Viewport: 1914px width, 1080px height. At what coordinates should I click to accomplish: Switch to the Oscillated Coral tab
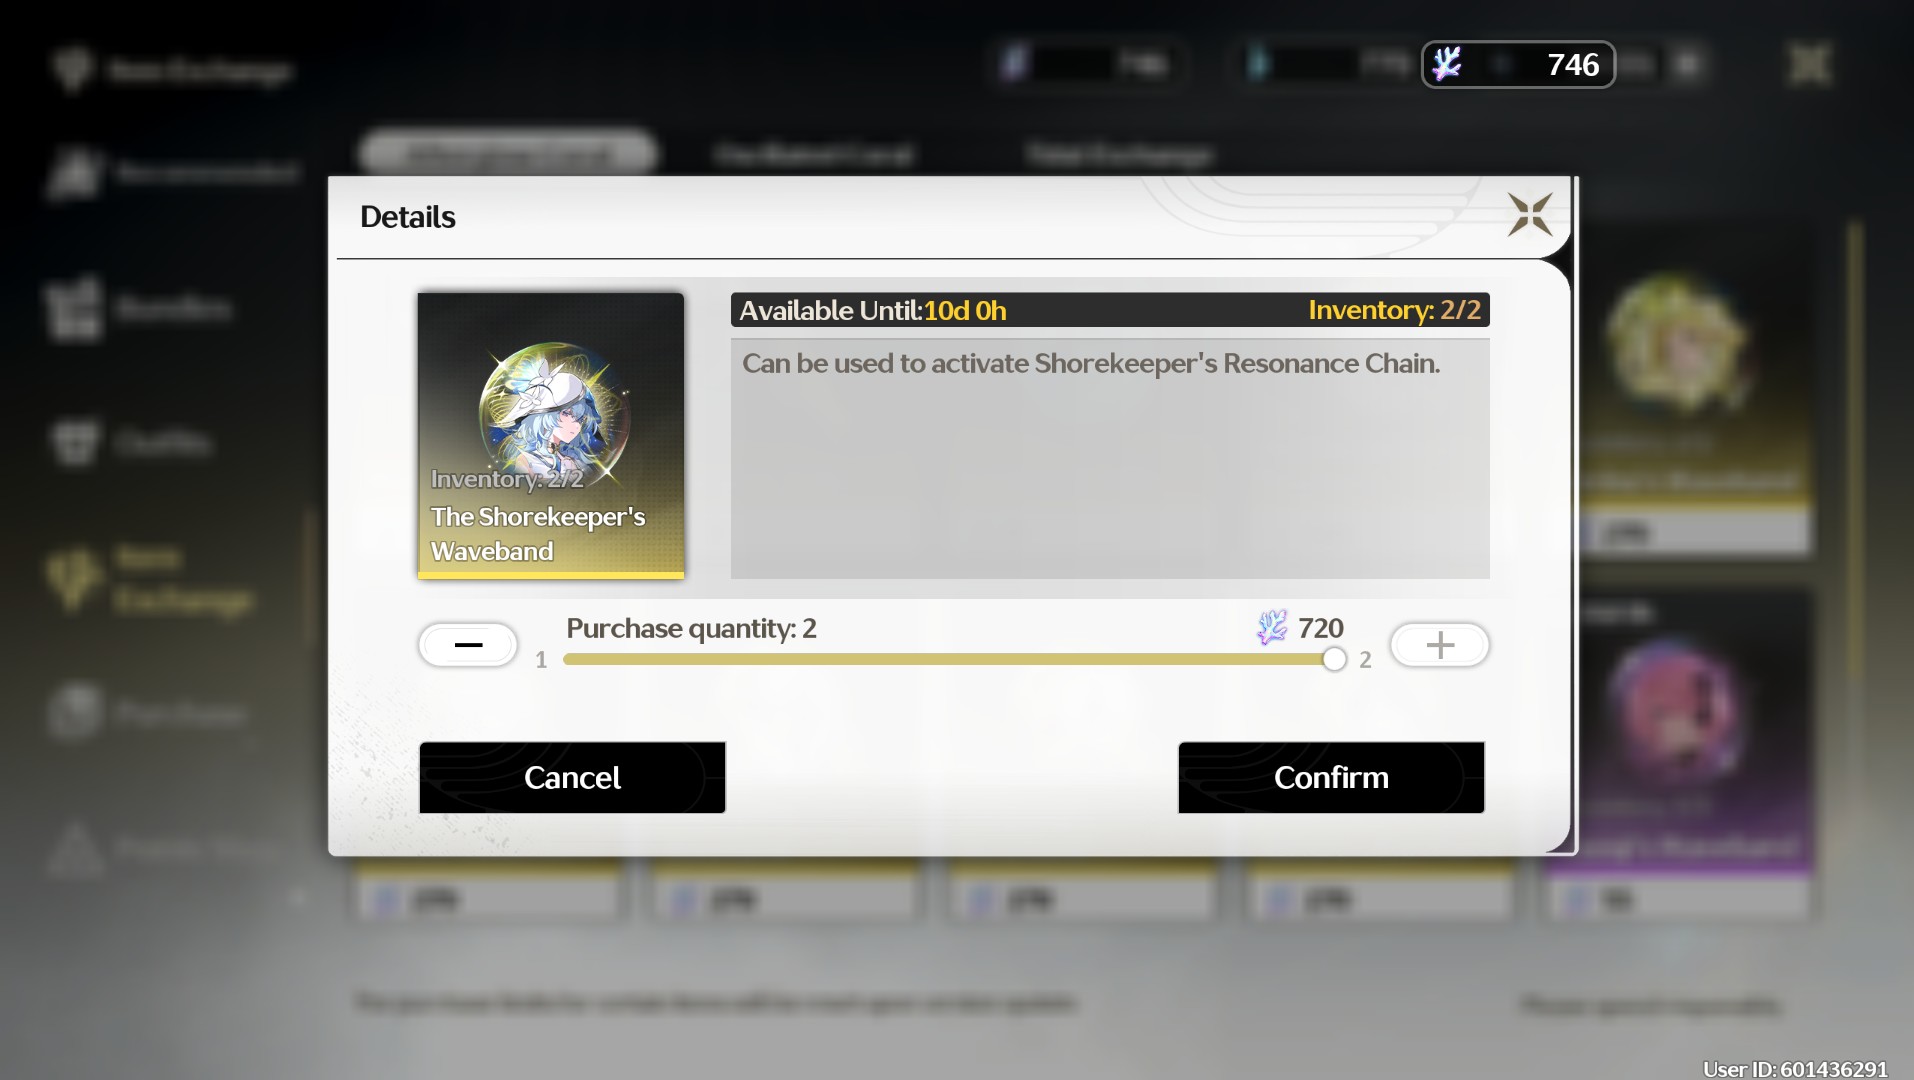[813, 154]
